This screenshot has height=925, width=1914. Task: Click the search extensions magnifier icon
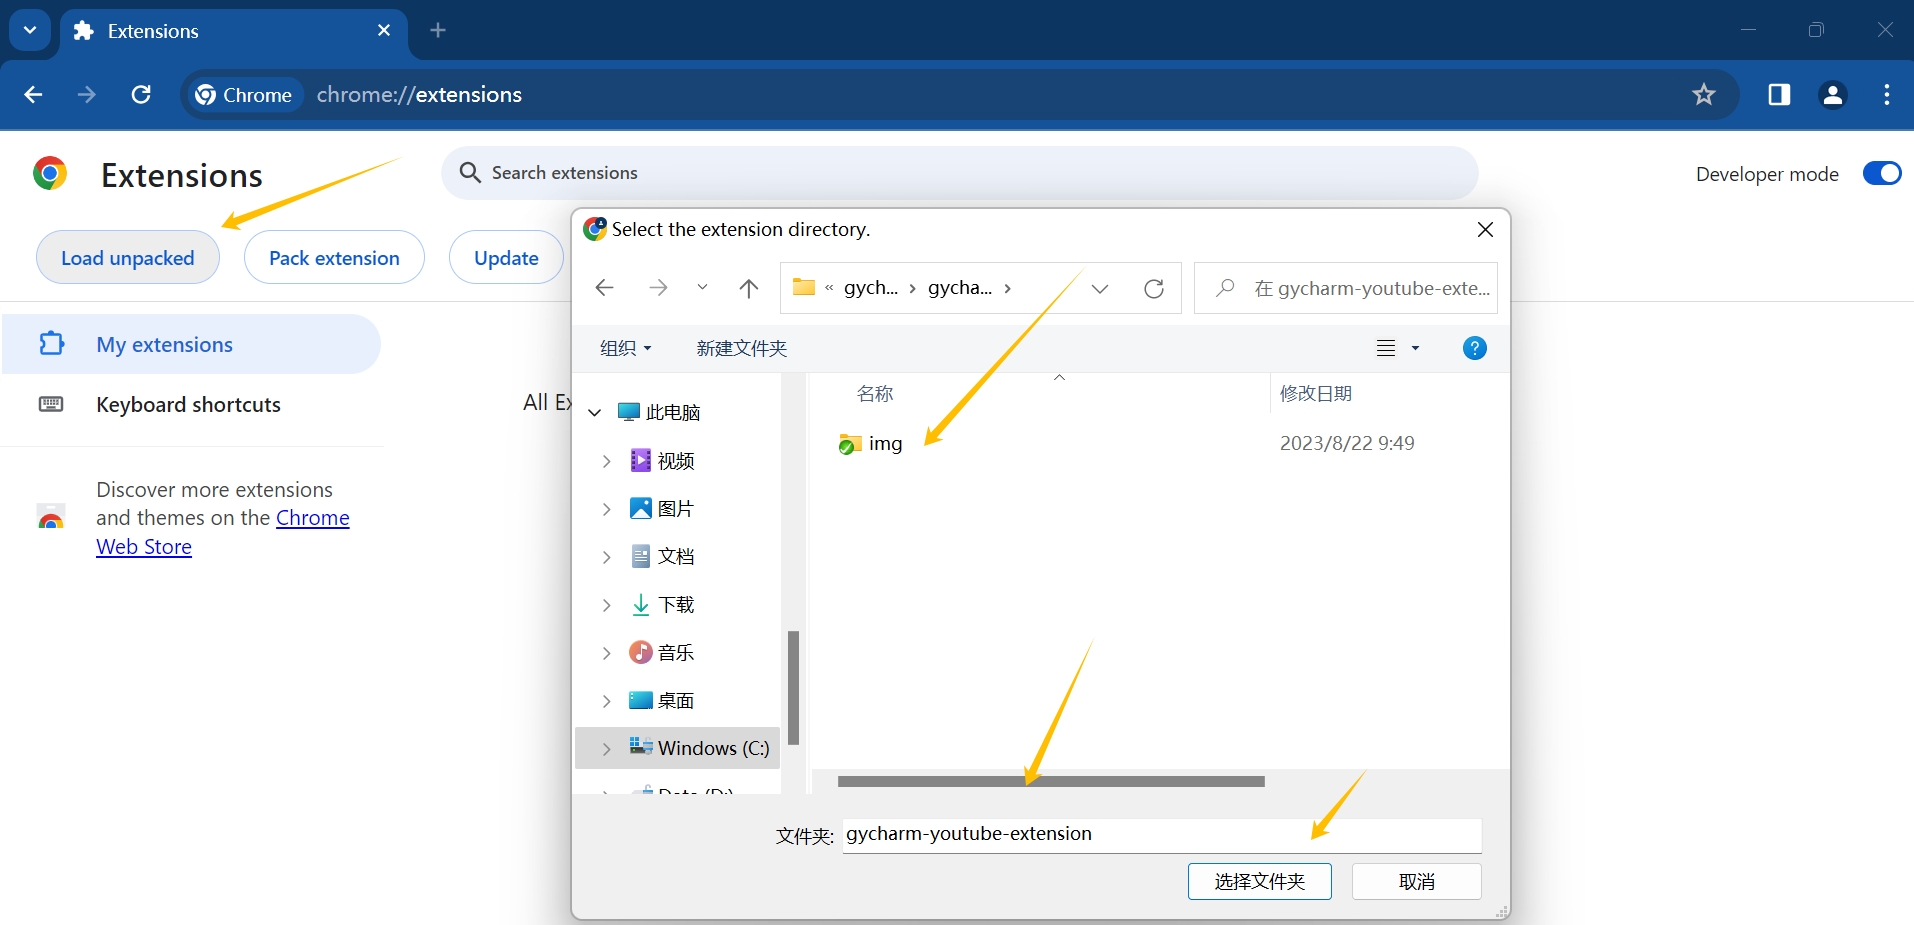(x=470, y=173)
